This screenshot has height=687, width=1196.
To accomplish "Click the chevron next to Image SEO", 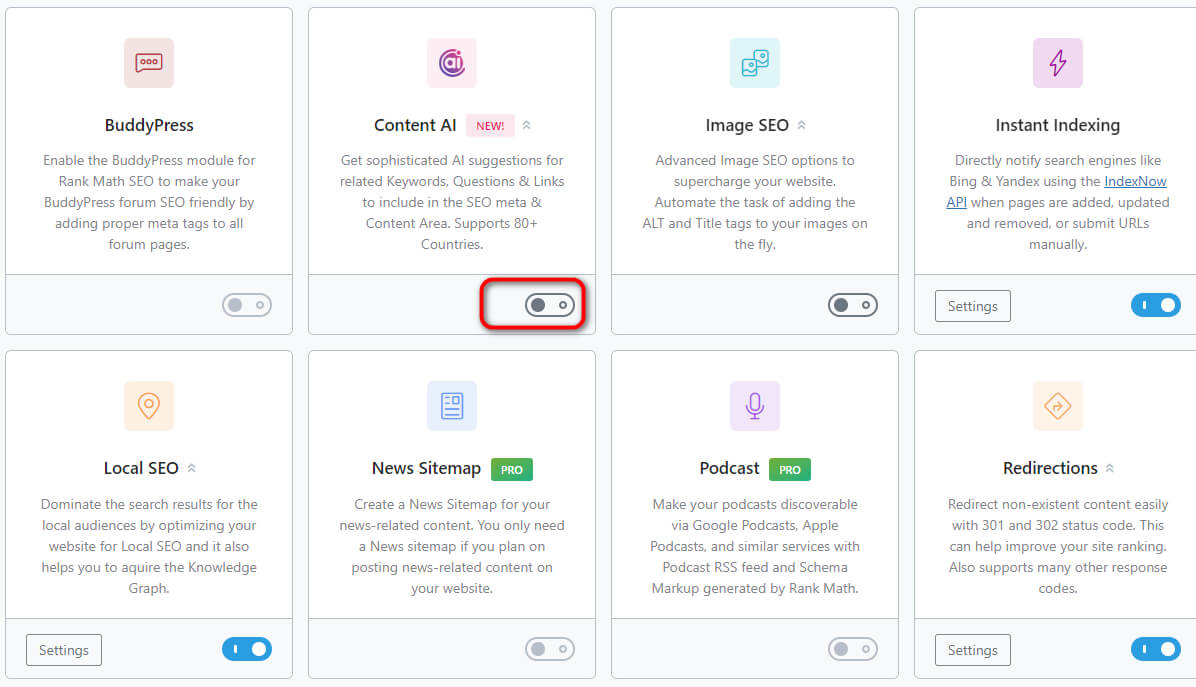I will click(x=801, y=126).
